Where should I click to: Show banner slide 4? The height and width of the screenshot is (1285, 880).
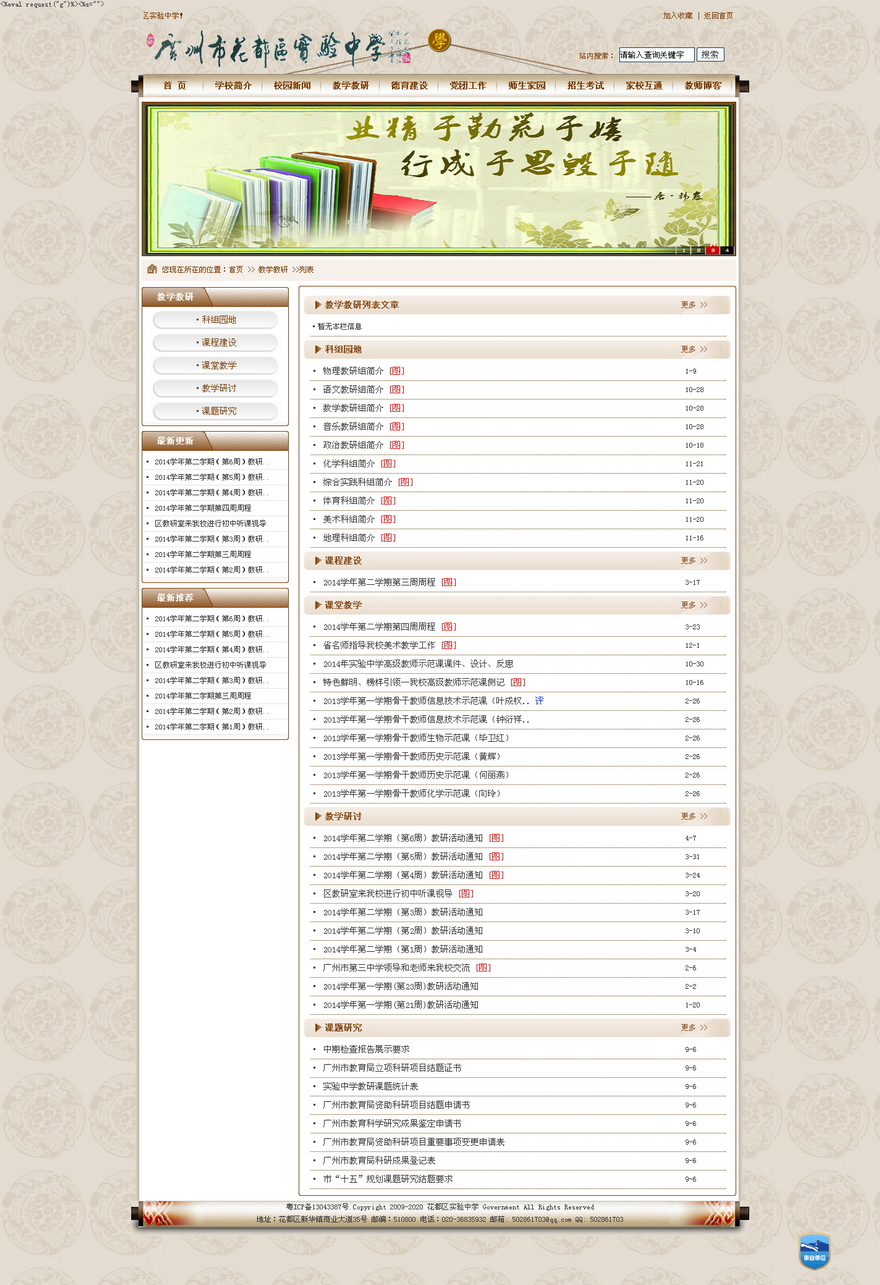click(727, 250)
